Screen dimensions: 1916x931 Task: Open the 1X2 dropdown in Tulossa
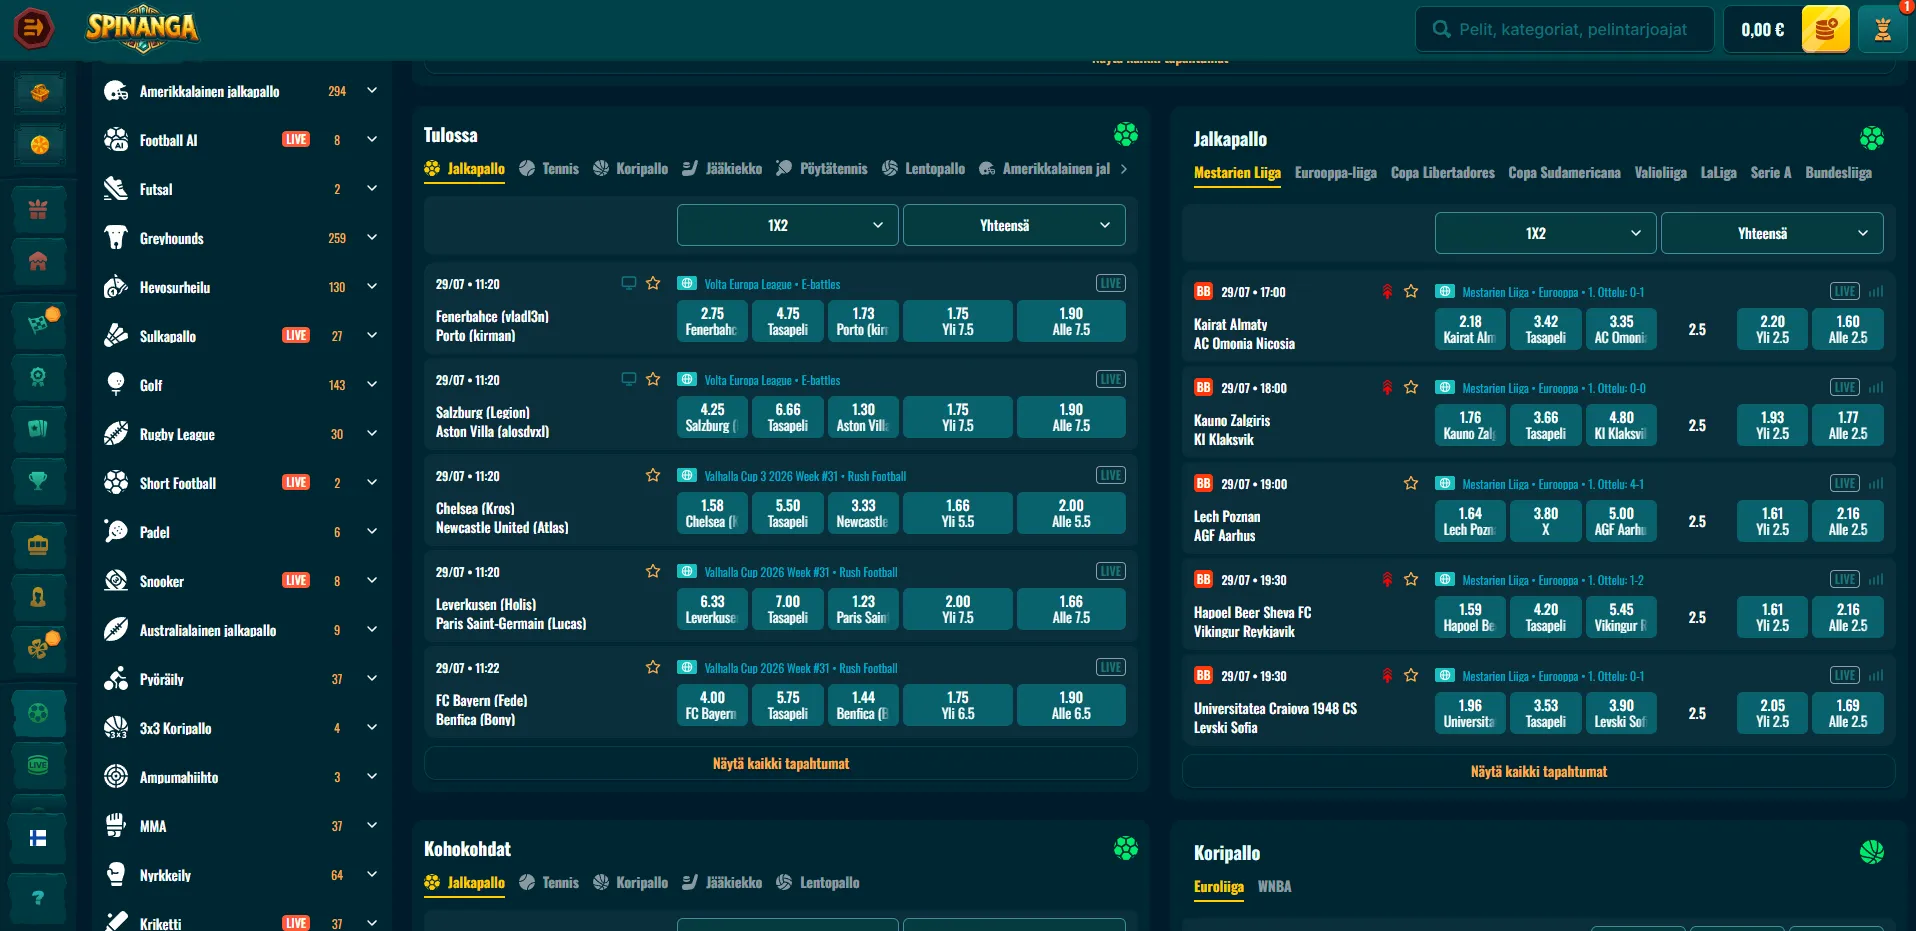pos(787,225)
